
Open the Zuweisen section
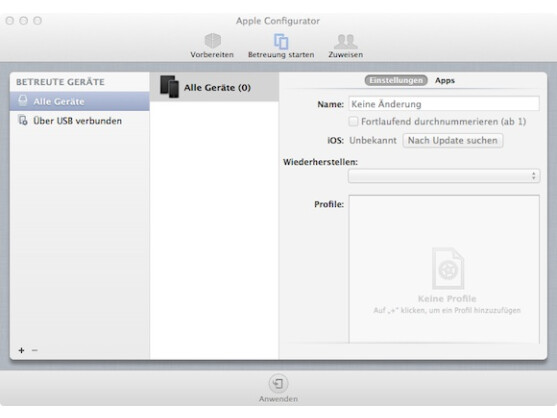(345, 45)
